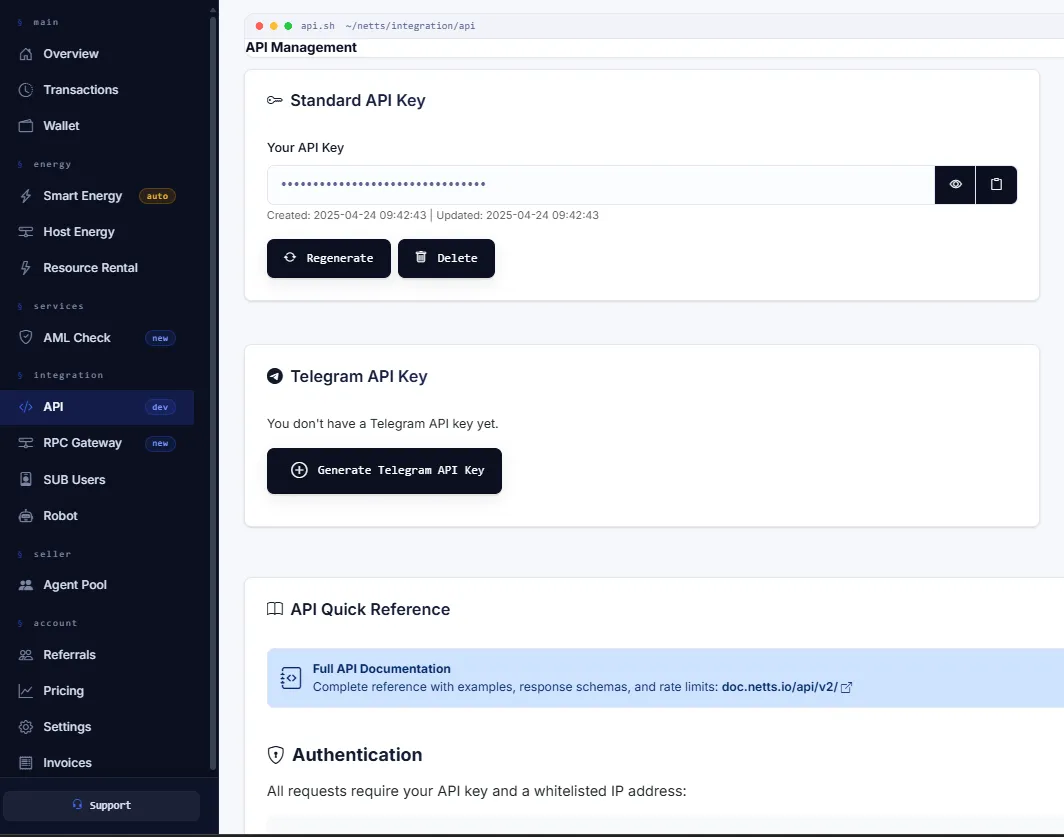Viewport: 1064px width, 837px height.
Task: Click the 'auto' badge beside Smart Energy
Action: click(157, 196)
